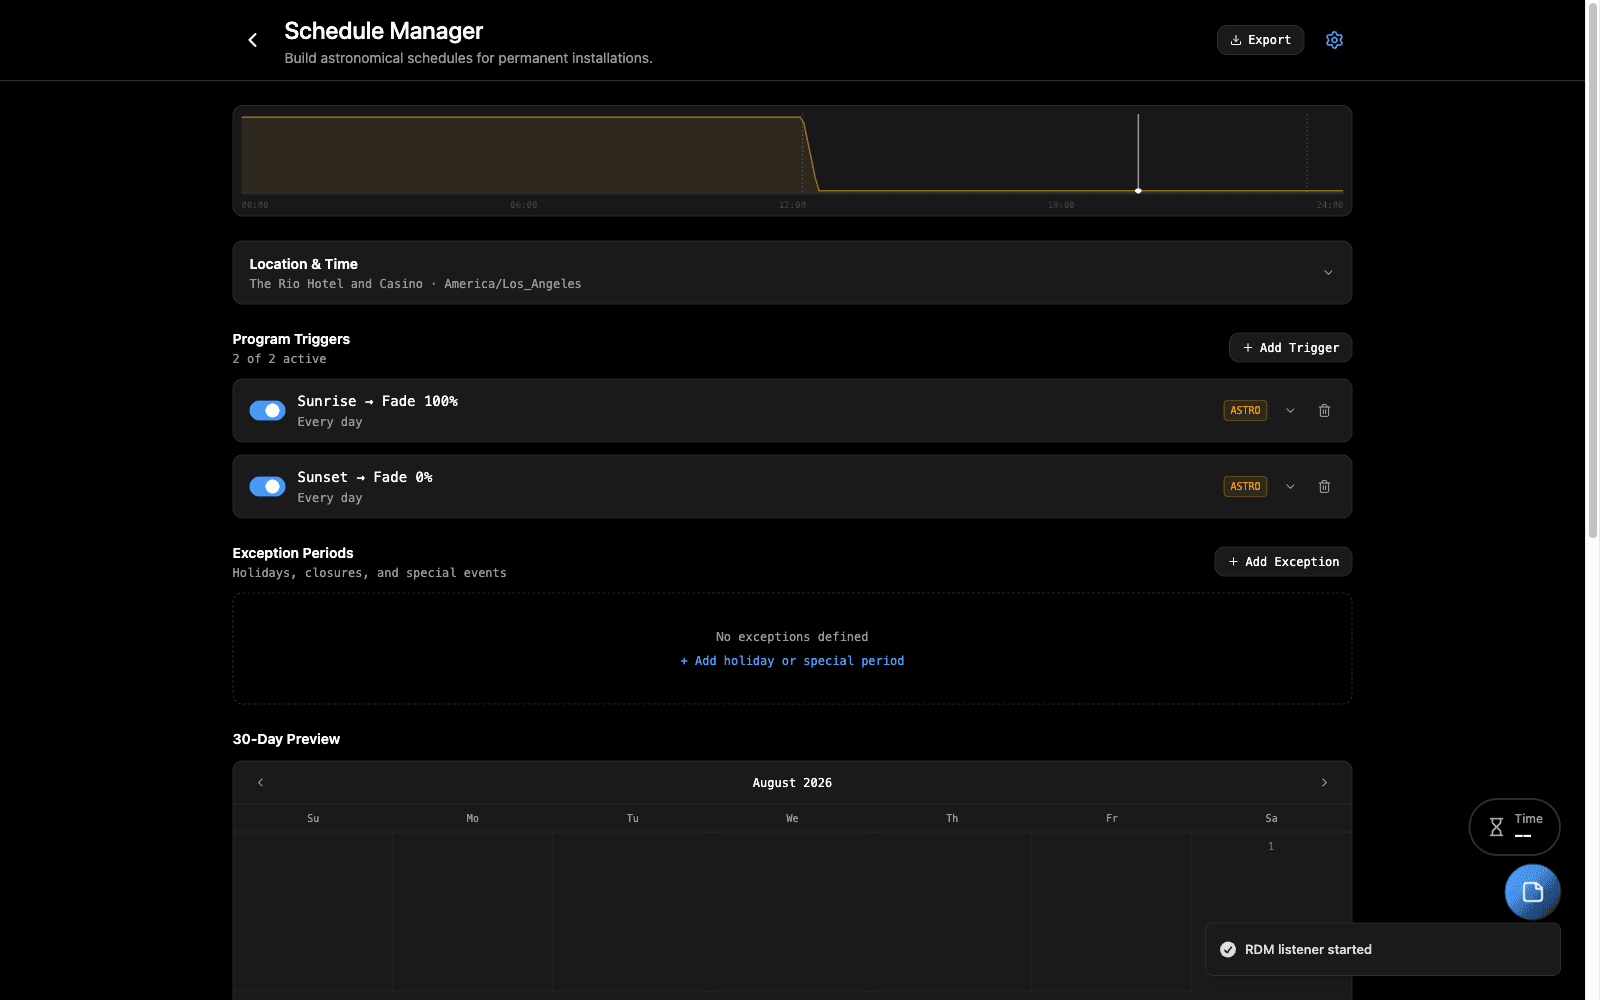Click the current-time marker on the timeline graph
The image size is (1600, 1000).
point(1138,190)
